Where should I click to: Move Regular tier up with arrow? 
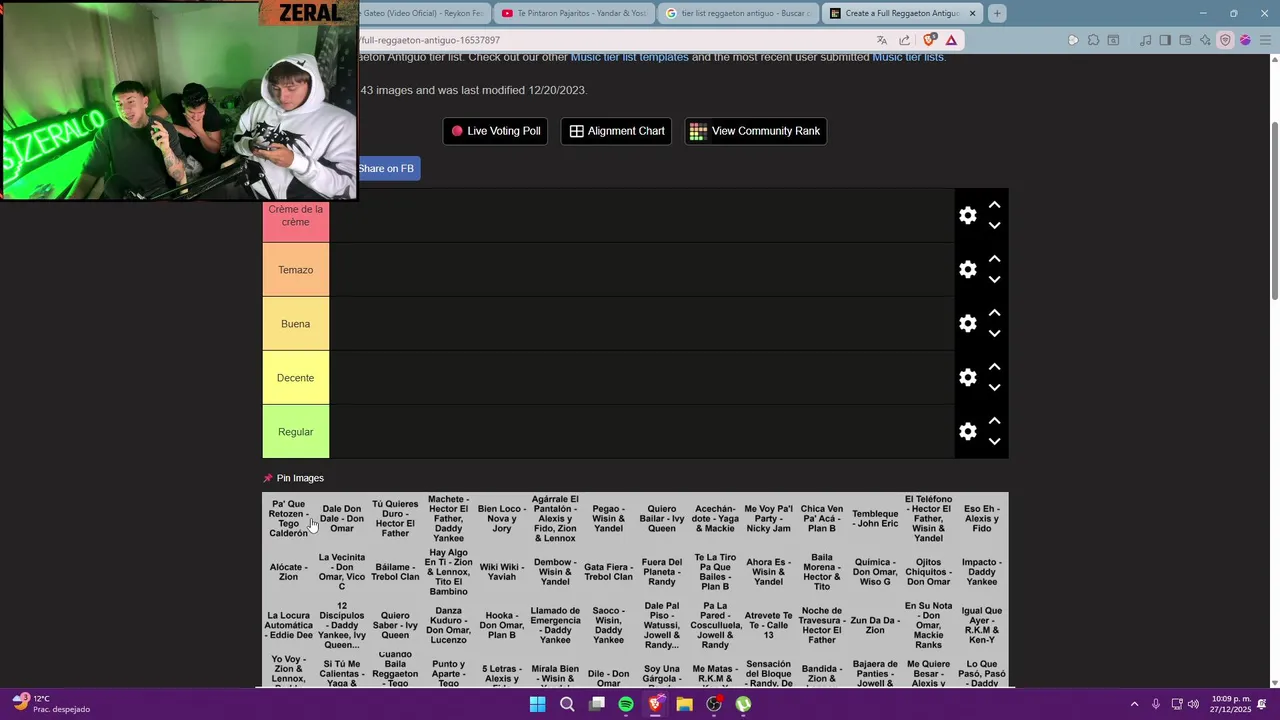[x=994, y=420]
